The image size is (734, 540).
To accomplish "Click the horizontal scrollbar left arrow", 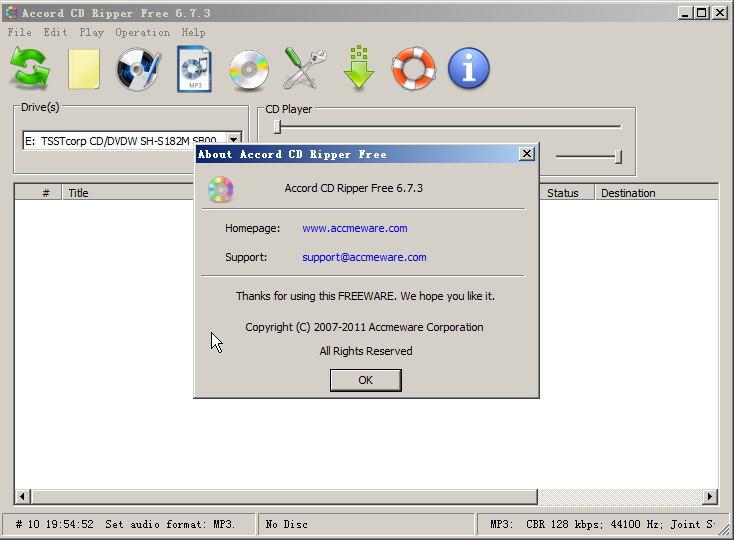I will click(x=22, y=496).
